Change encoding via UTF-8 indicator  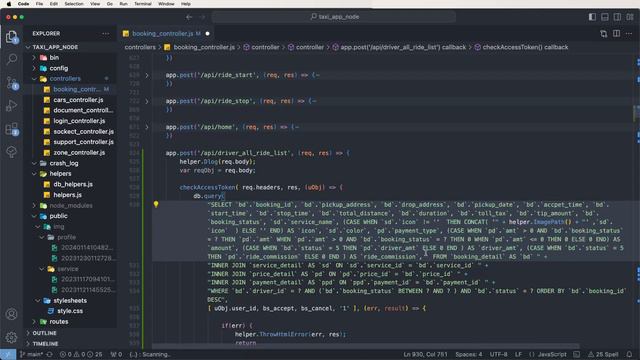pos(498,354)
